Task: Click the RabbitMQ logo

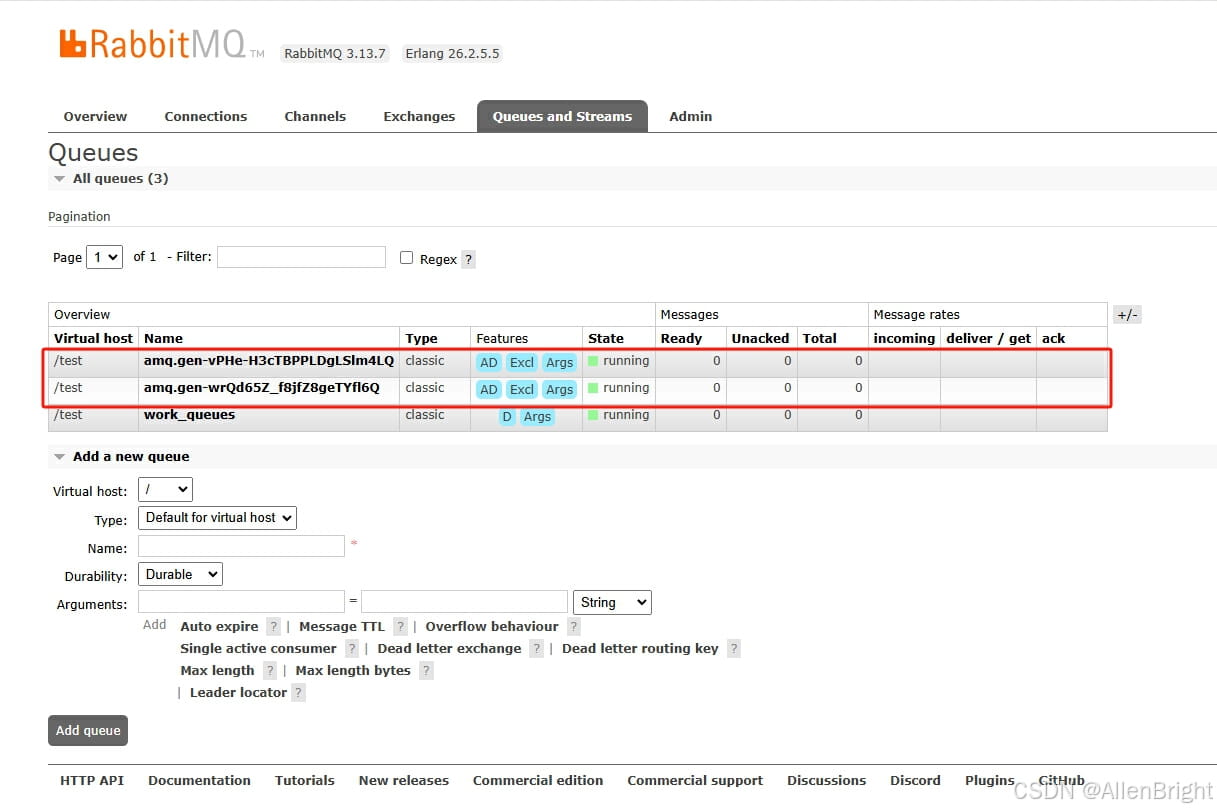Action: (x=152, y=45)
